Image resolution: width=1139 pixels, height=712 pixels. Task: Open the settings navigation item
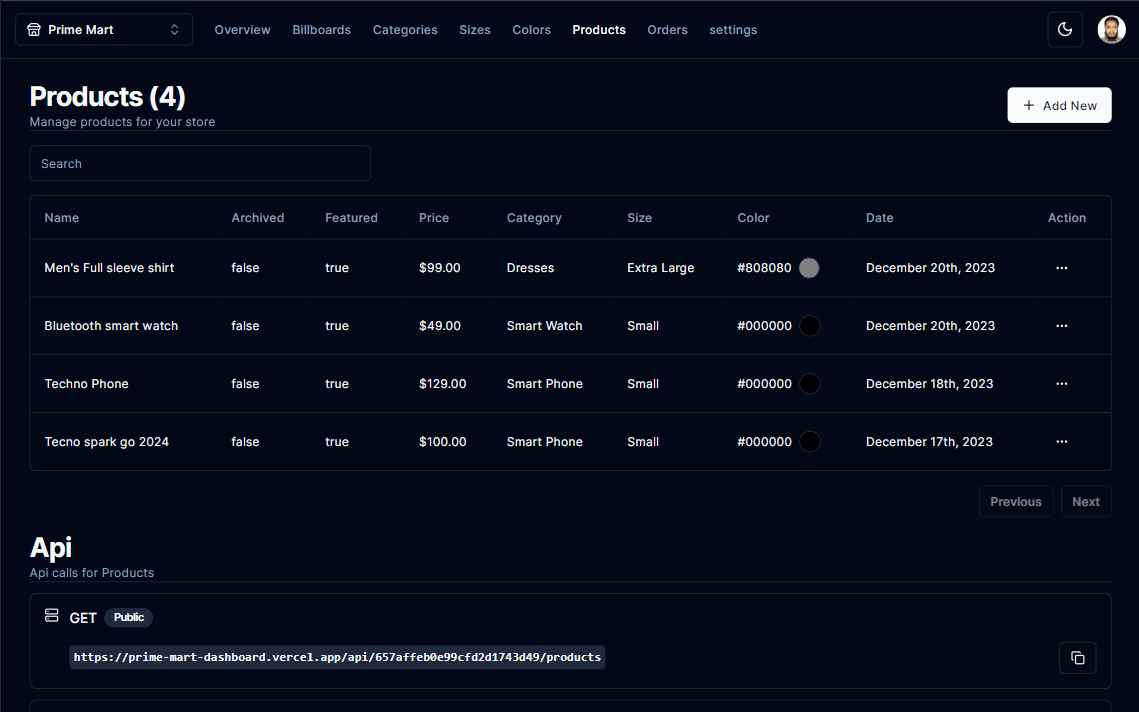pyautogui.click(x=733, y=30)
